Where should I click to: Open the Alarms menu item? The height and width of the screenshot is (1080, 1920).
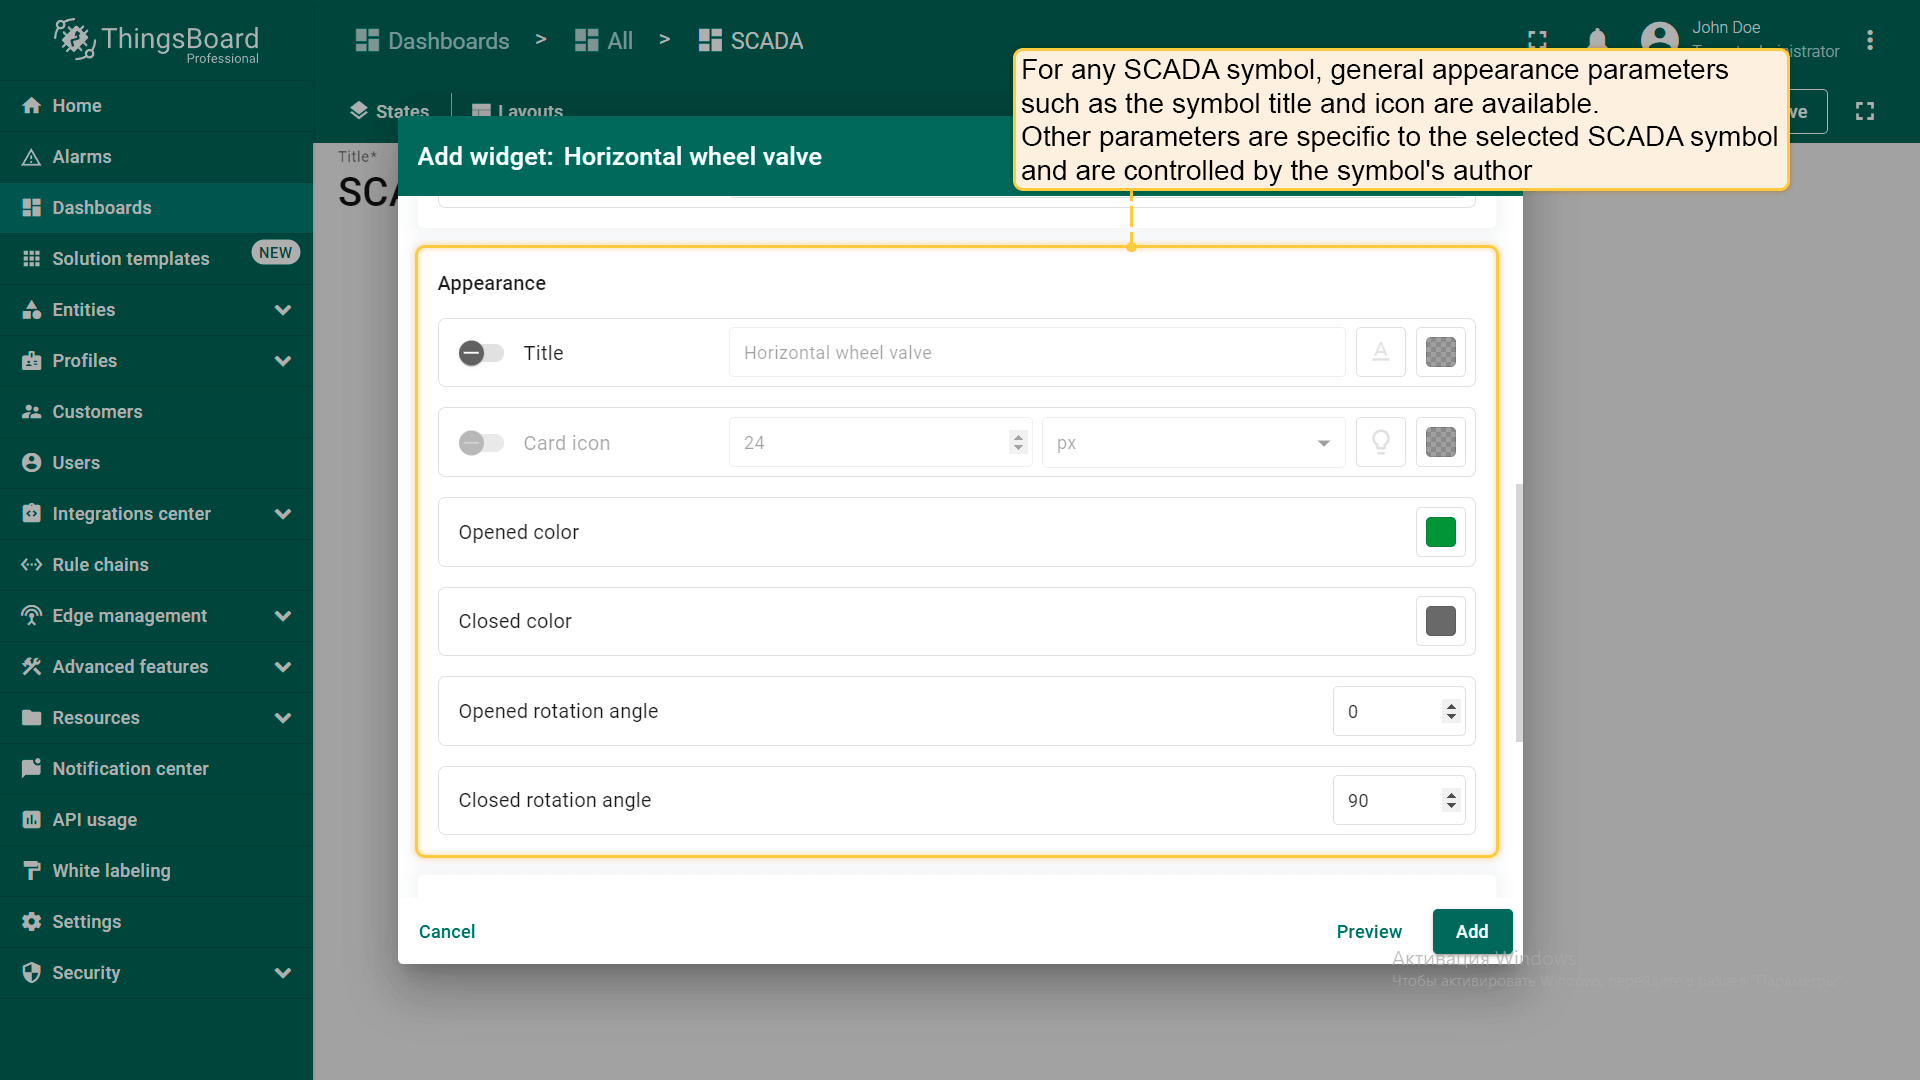[x=82, y=157]
